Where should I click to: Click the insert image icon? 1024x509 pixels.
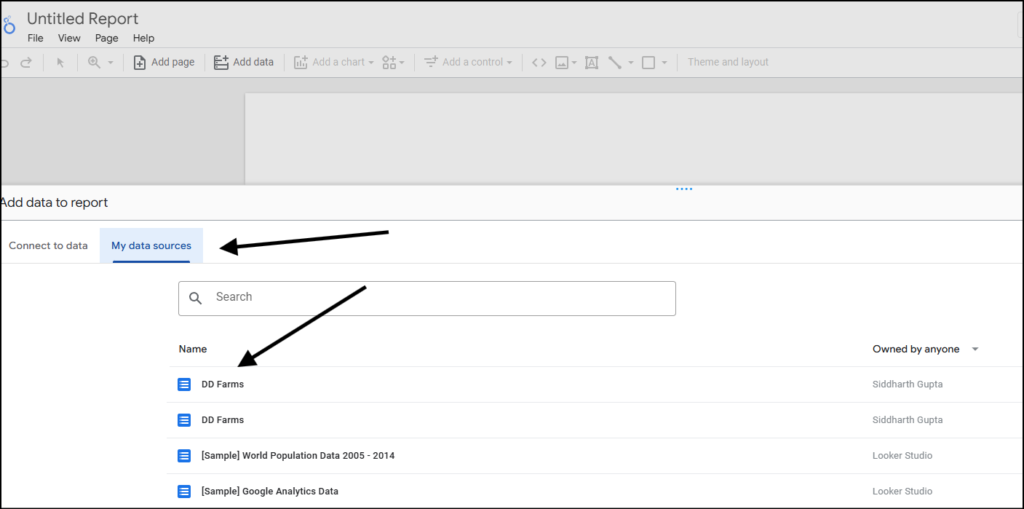[562, 63]
